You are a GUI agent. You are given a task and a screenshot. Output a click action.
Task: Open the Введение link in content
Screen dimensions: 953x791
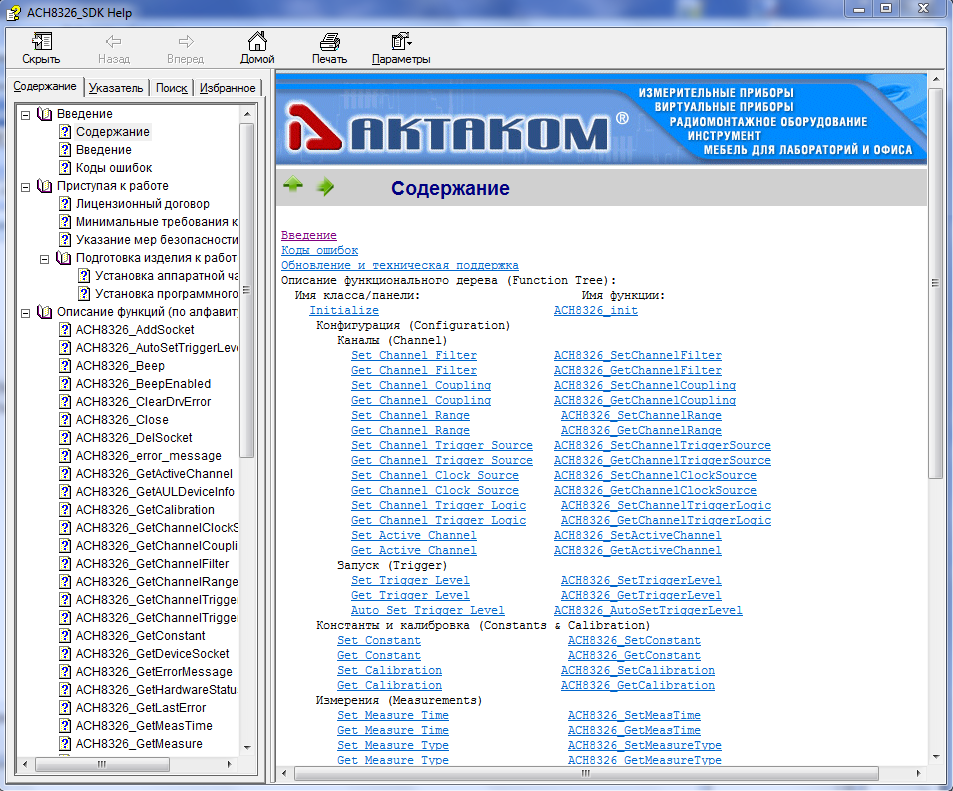tap(309, 235)
